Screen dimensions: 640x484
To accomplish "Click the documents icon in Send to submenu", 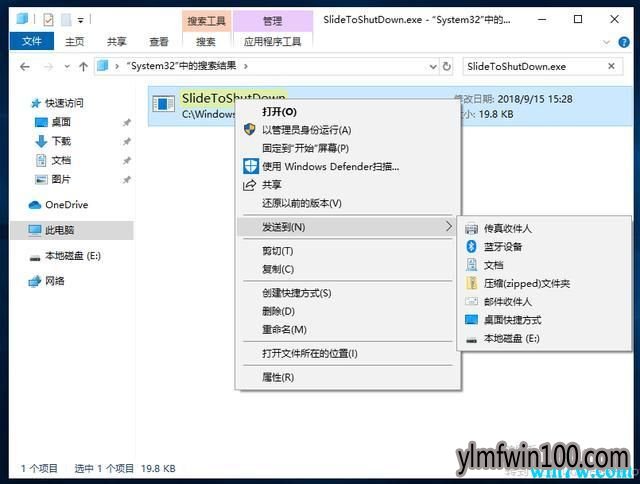I will (471, 265).
